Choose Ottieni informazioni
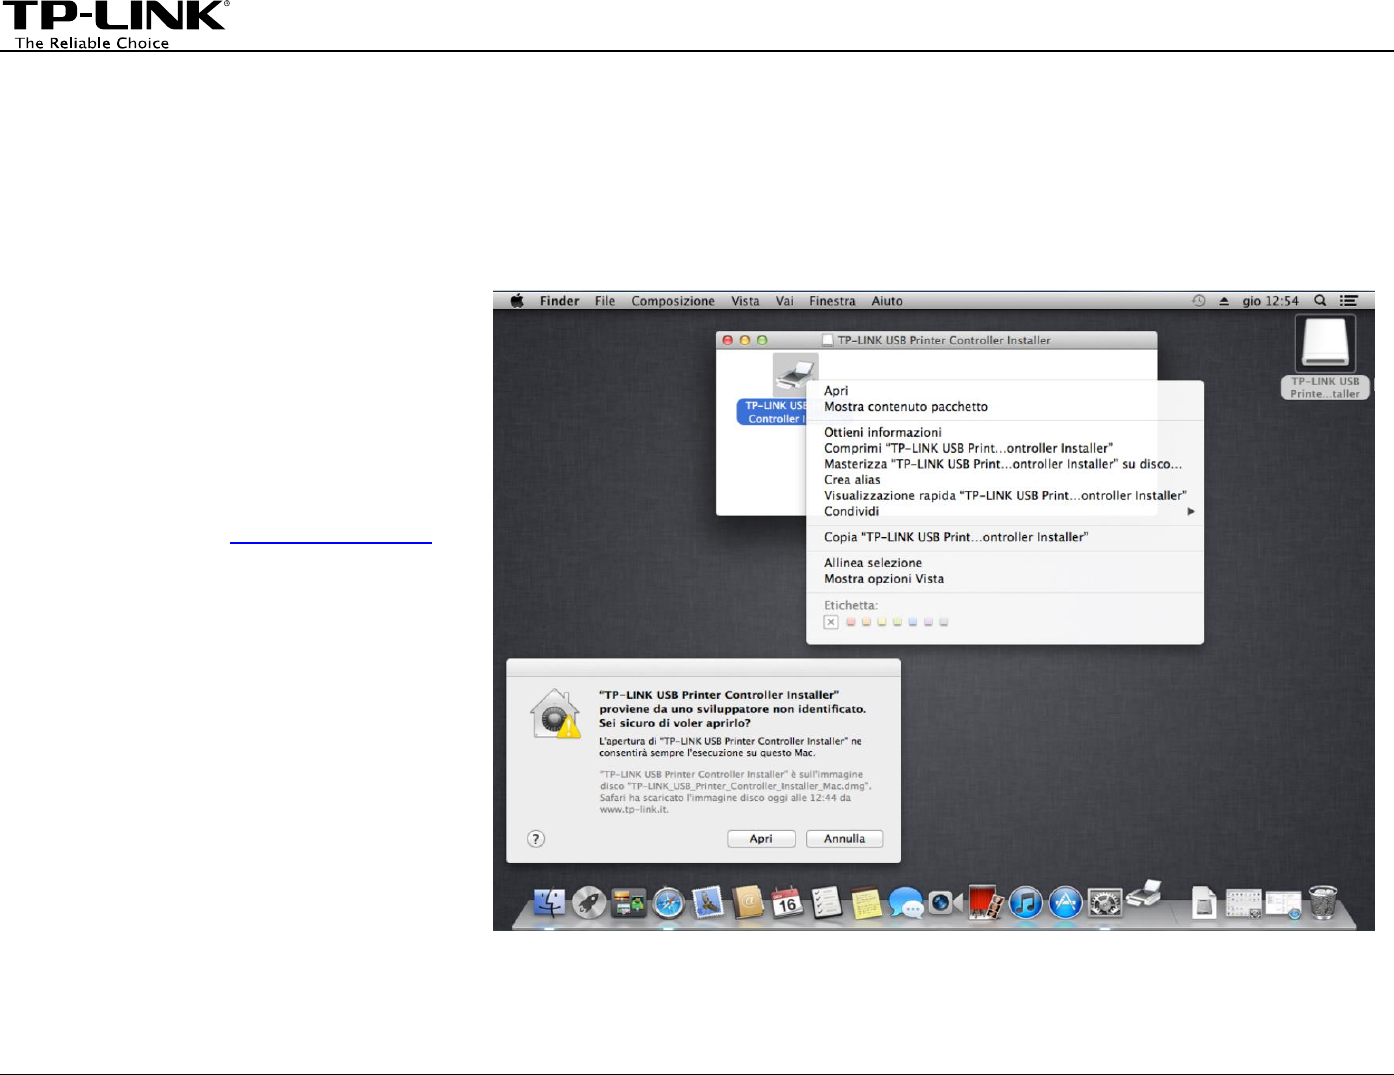The width and height of the screenshot is (1394, 1075). 1005,433
